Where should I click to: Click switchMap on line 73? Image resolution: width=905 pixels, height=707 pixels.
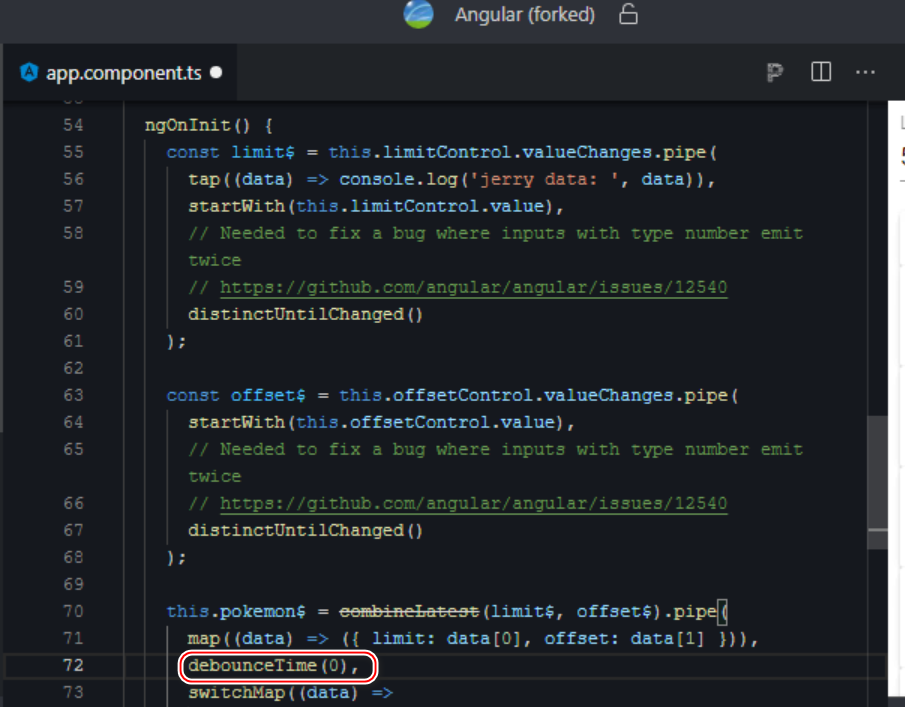tap(237, 693)
